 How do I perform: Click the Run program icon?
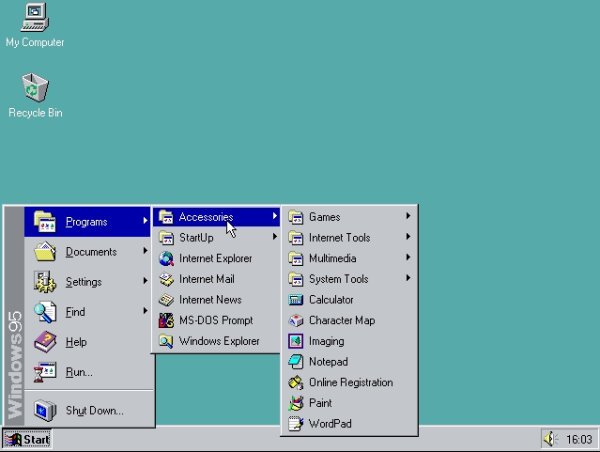[45, 372]
